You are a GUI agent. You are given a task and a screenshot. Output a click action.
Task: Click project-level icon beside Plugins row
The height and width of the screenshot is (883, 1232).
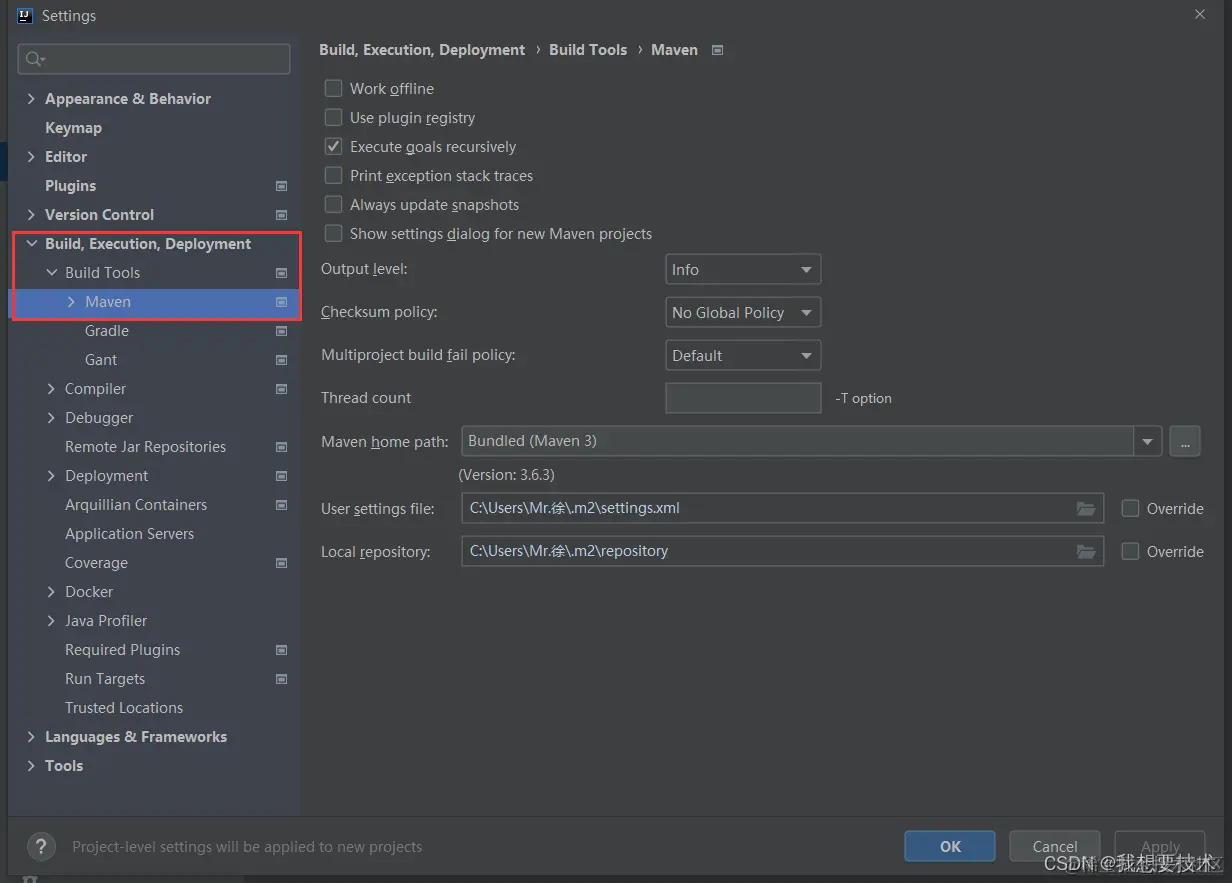(281, 186)
